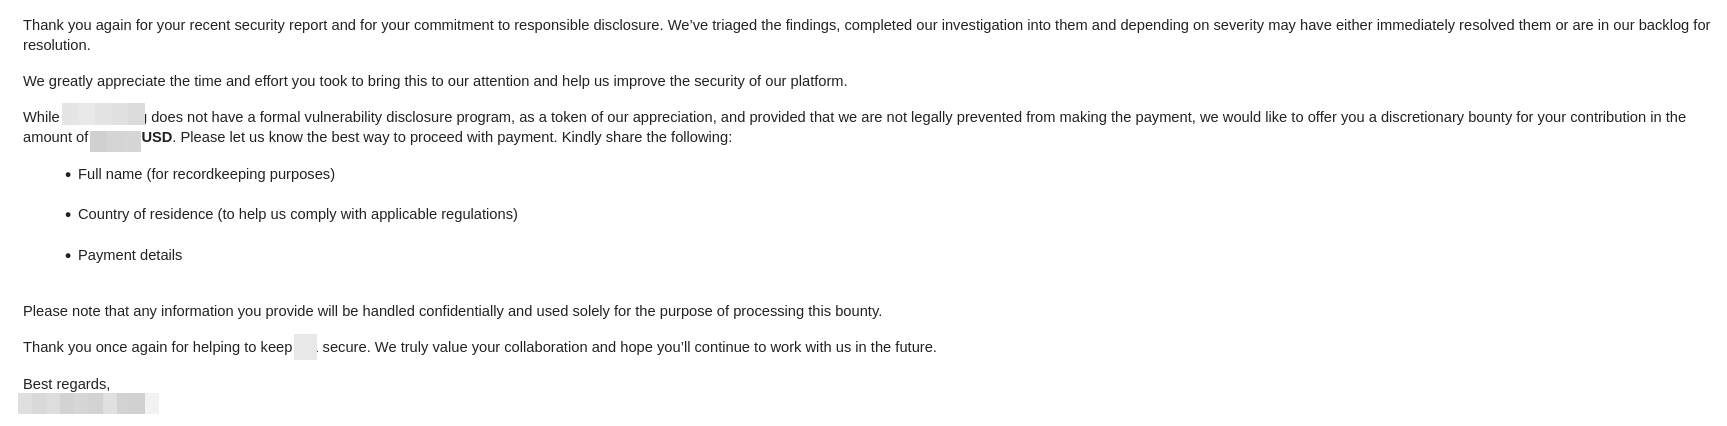Click the "Please note that any information" sentence
The height and width of the screenshot is (426, 1727).
point(452,311)
